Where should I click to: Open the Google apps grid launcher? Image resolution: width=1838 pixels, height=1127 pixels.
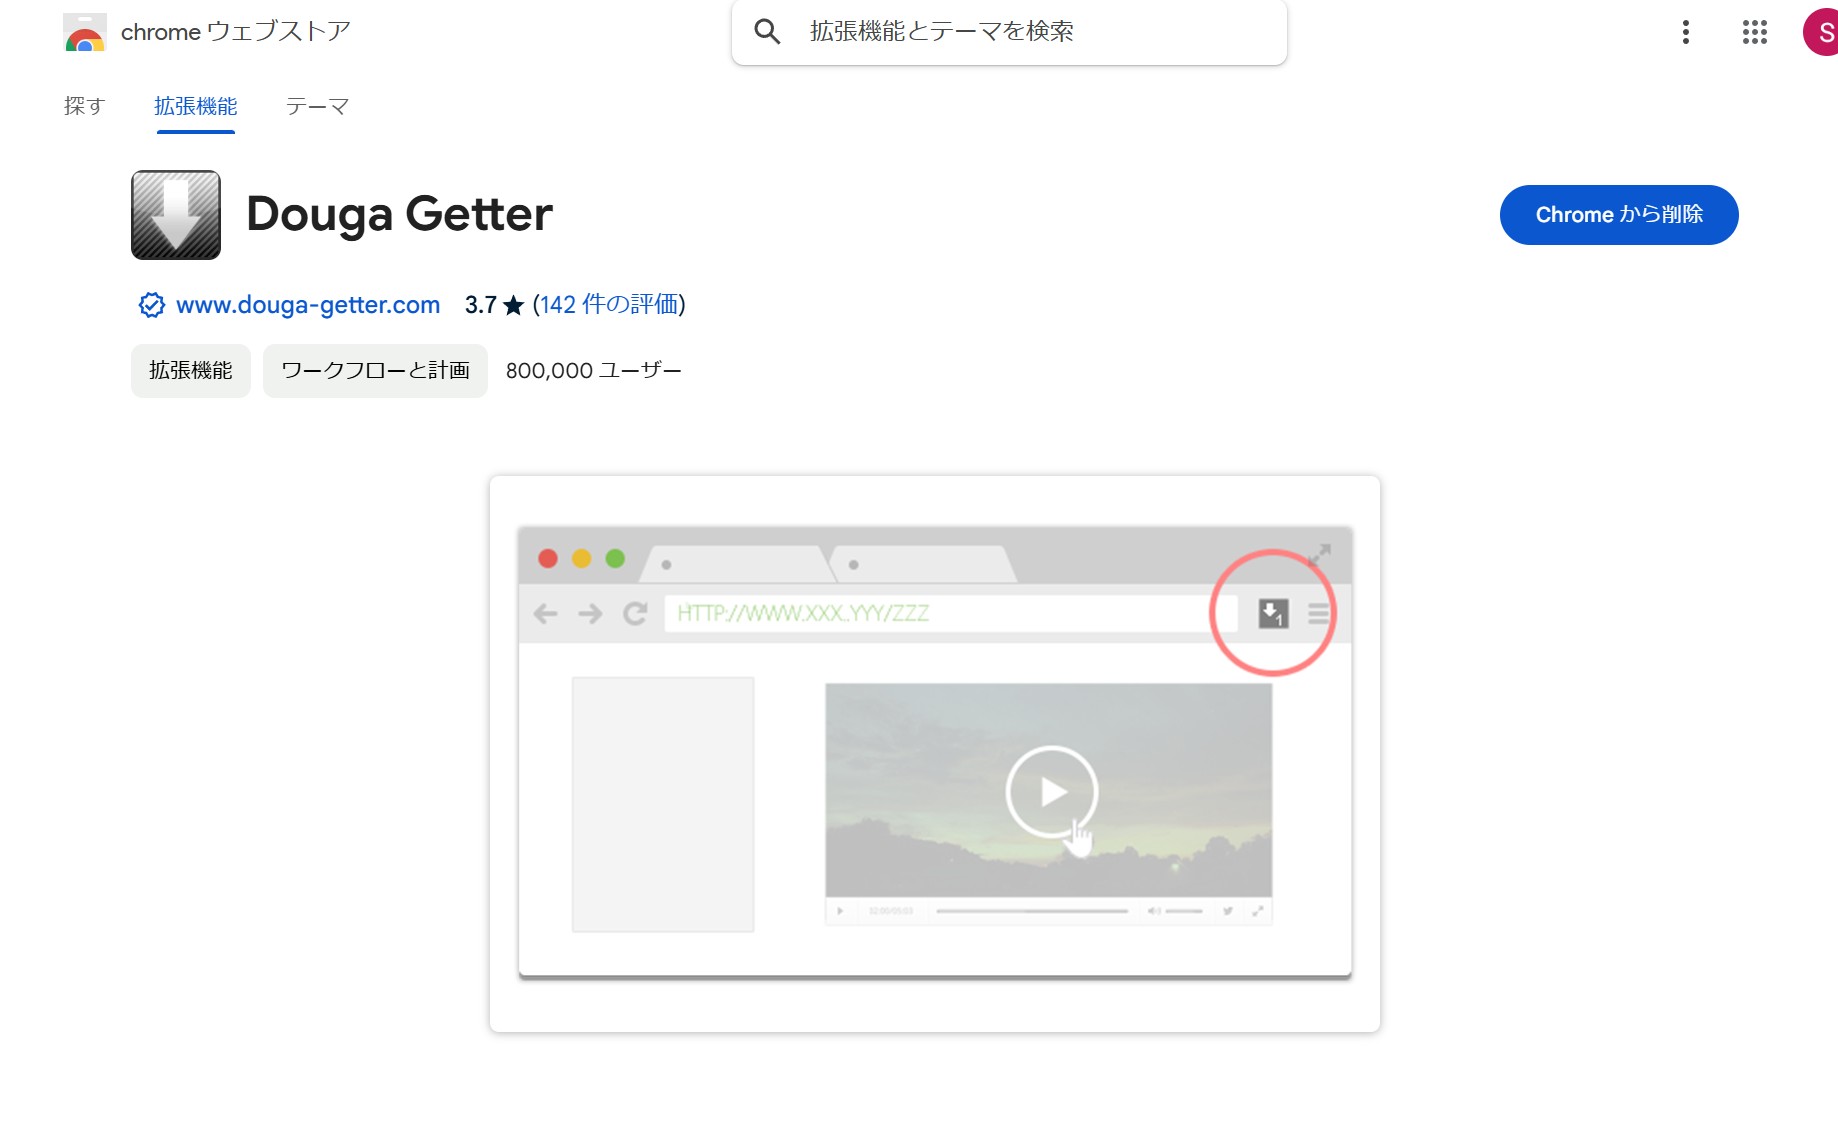pos(1755,32)
